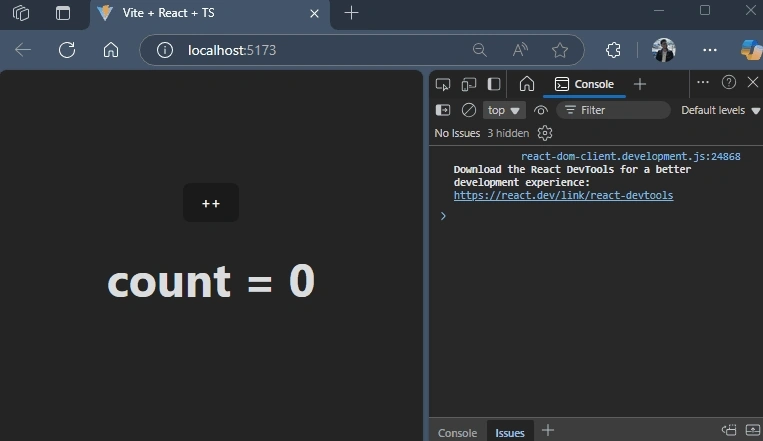Click the 3 hidden label

pyautogui.click(x=508, y=133)
